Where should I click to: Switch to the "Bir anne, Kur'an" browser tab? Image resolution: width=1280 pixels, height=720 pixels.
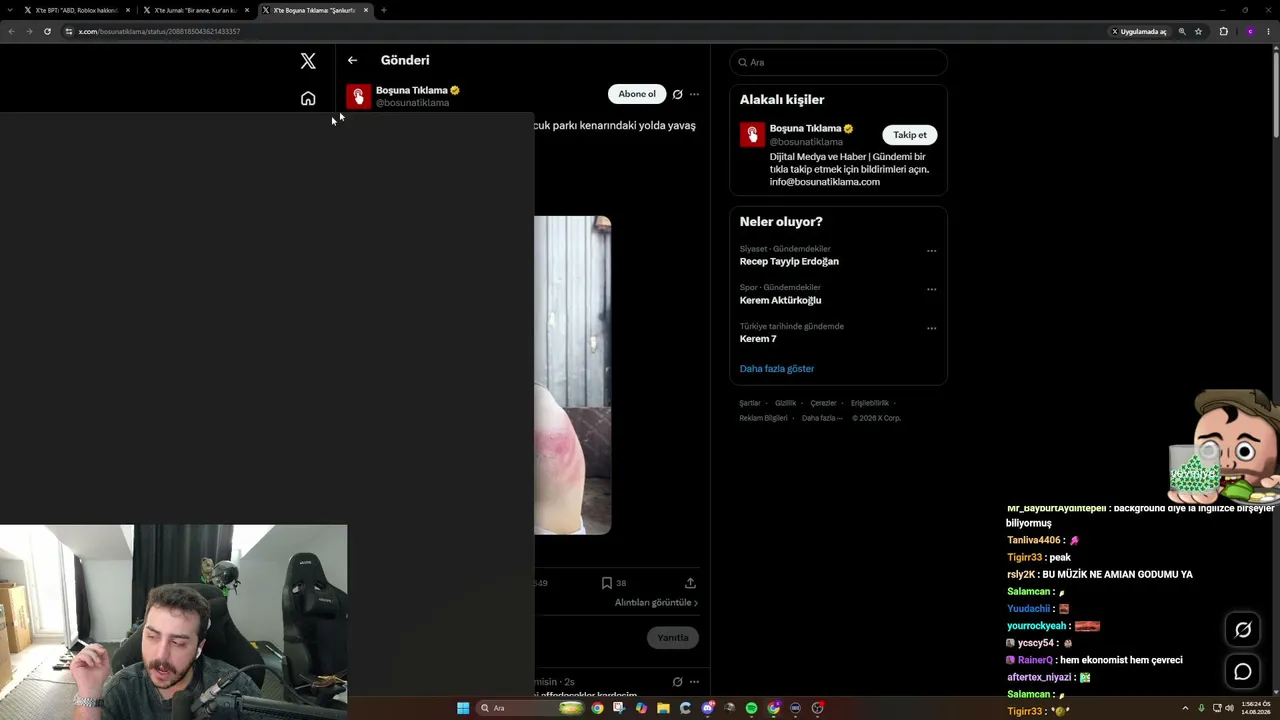pos(196,10)
